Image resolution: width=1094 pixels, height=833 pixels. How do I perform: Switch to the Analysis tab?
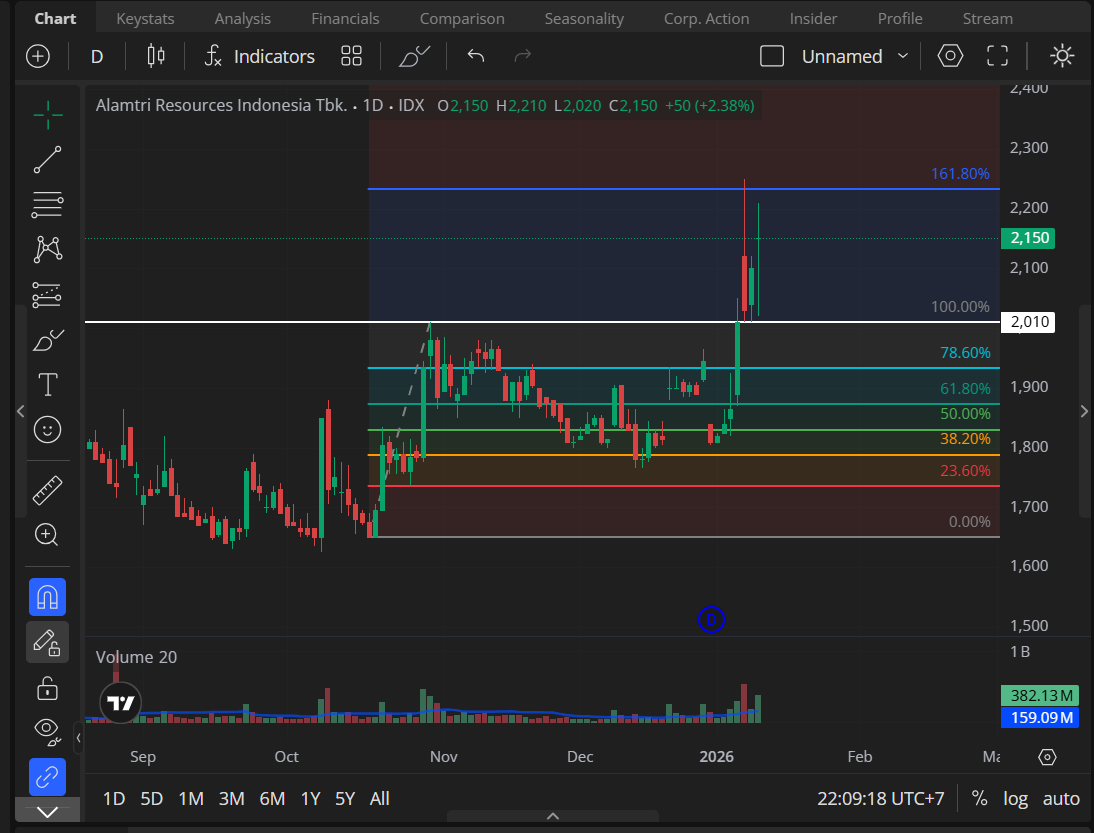[243, 19]
